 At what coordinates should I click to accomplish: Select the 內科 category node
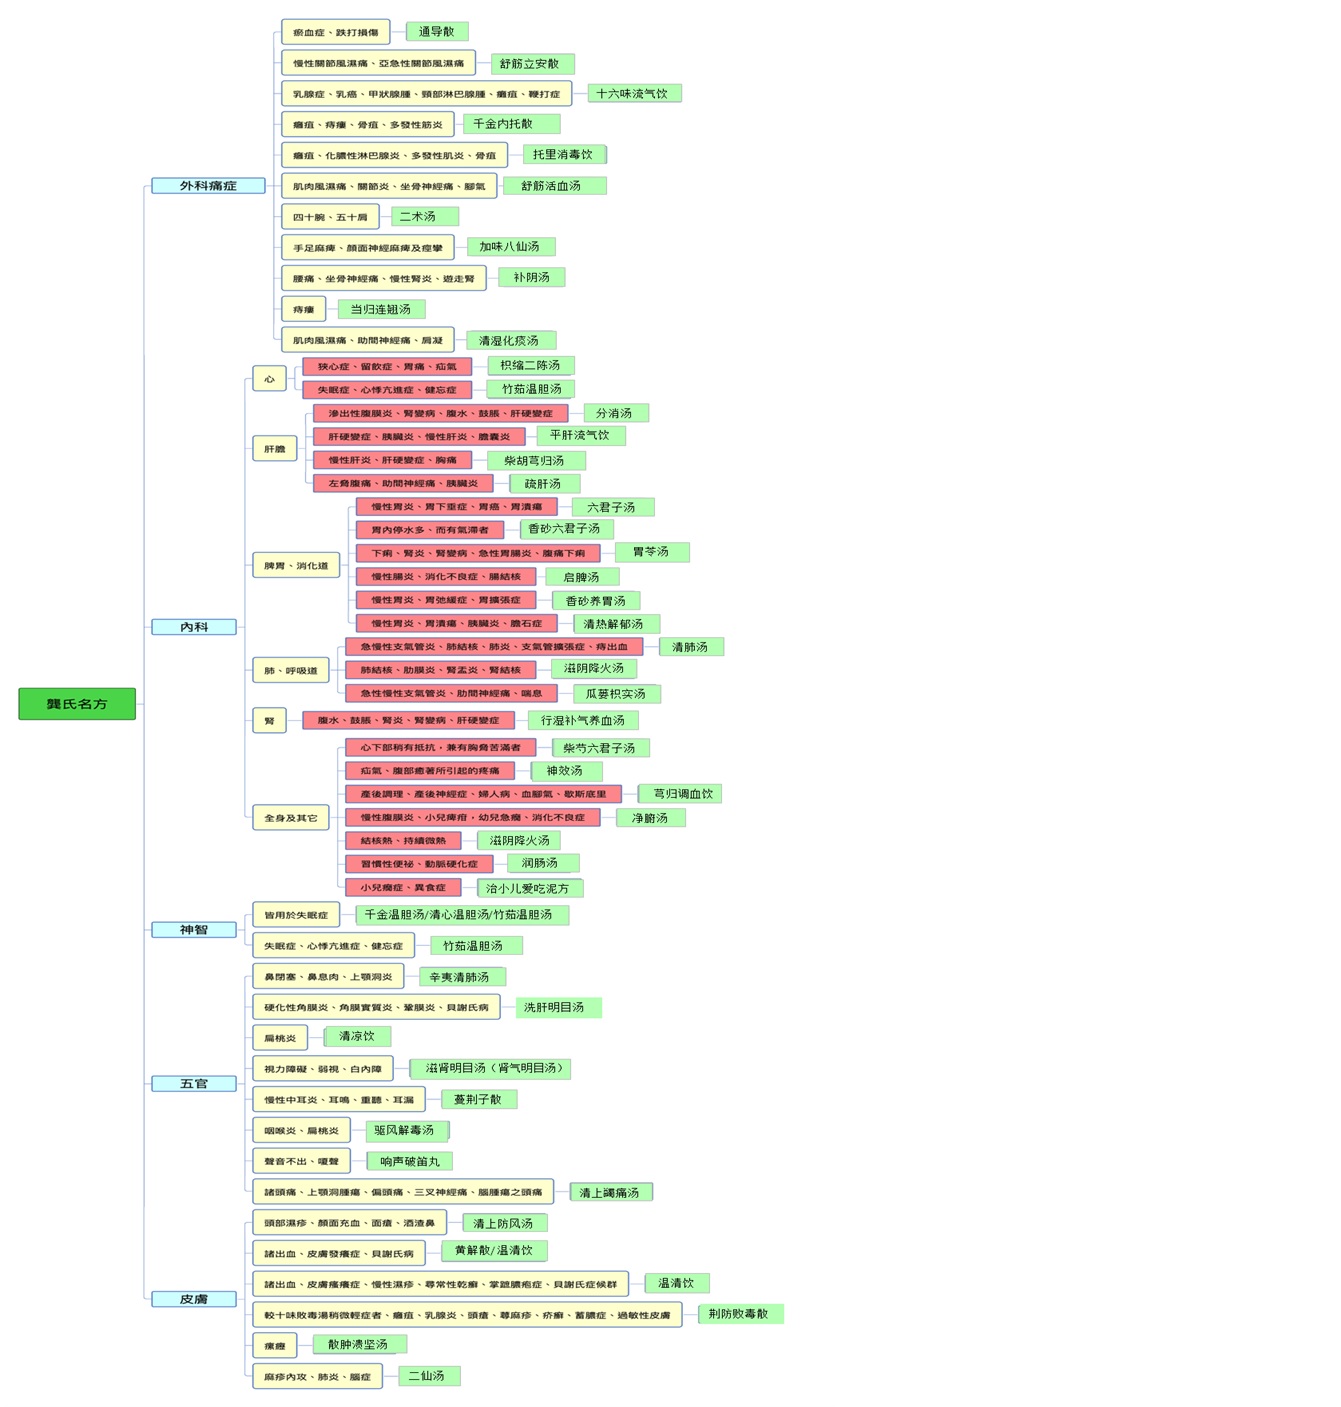click(x=194, y=627)
